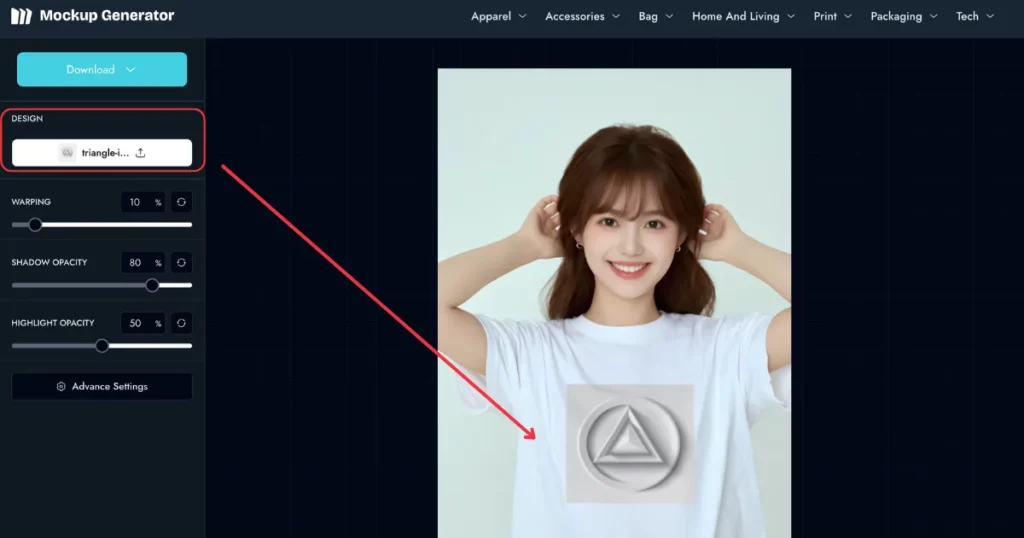This screenshot has width=1024, height=538.
Task: Expand the Accessories category menu
Action: (x=582, y=16)
